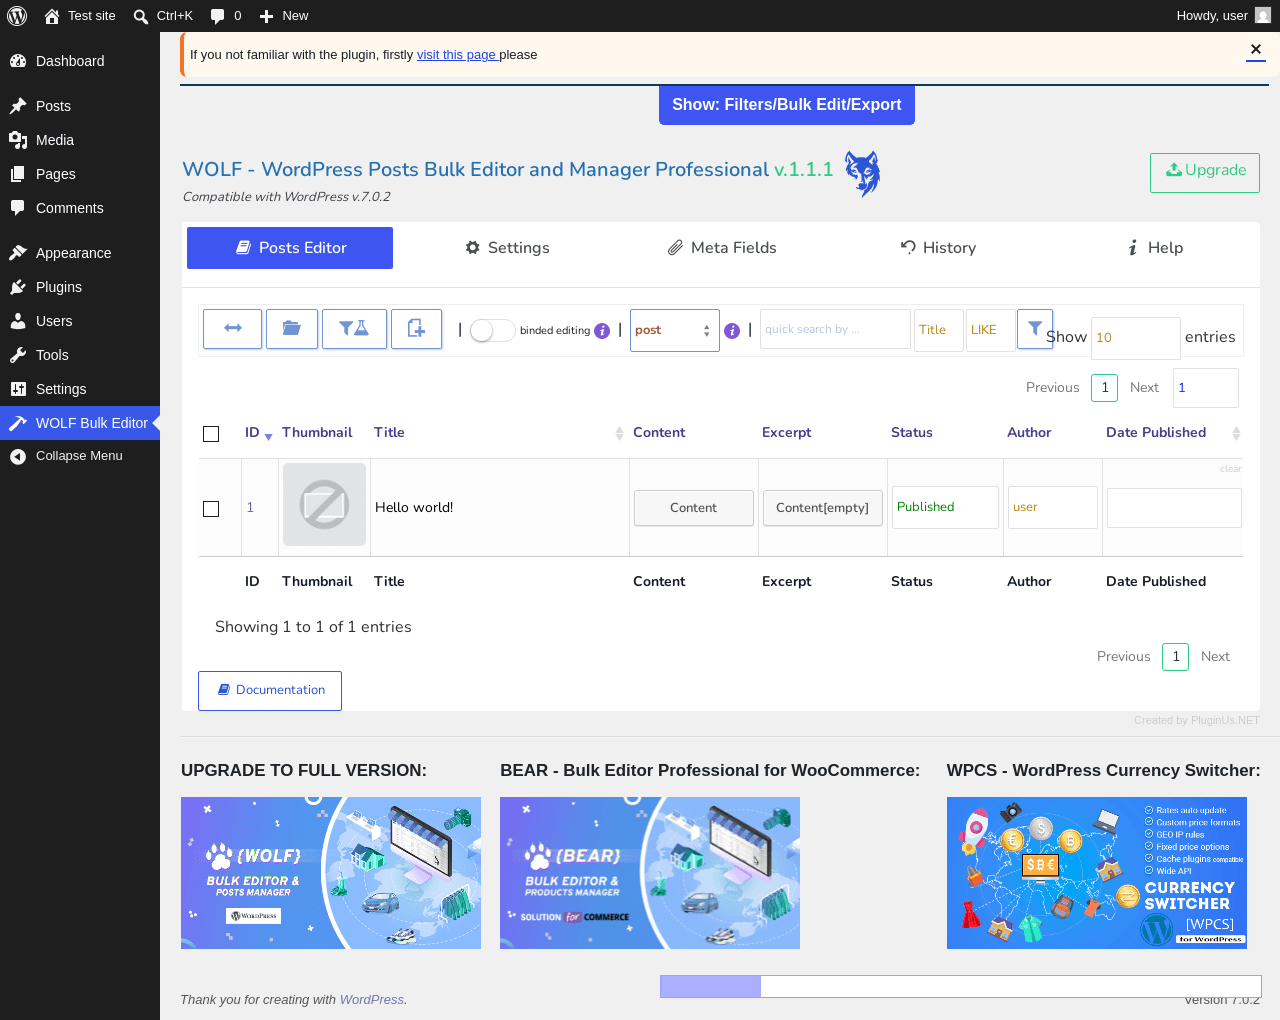
Task: Click the Content button for Hello world!
Action: [694, 508]
